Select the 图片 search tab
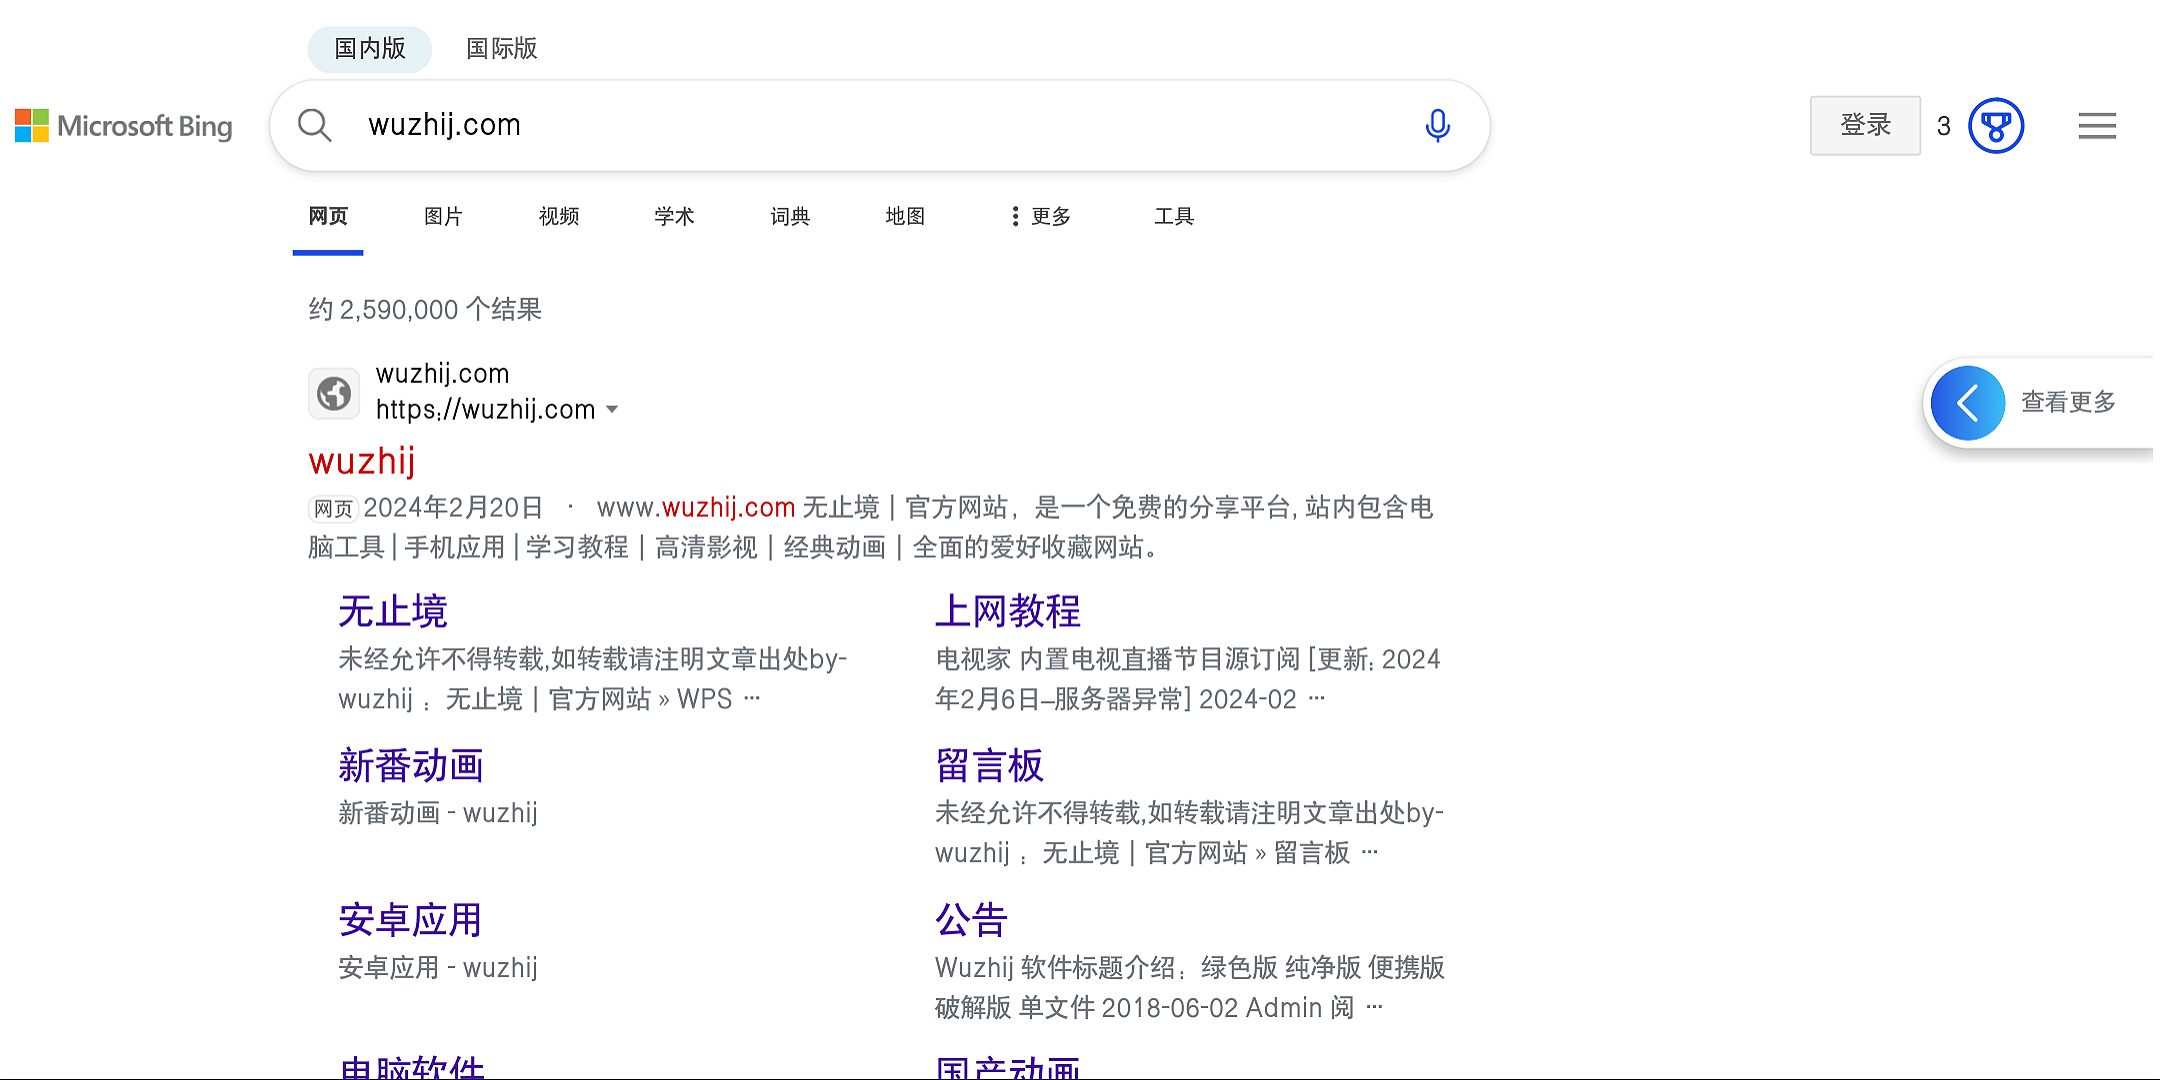Viewport: 2160px width, 1080px height. coord(442,216)
